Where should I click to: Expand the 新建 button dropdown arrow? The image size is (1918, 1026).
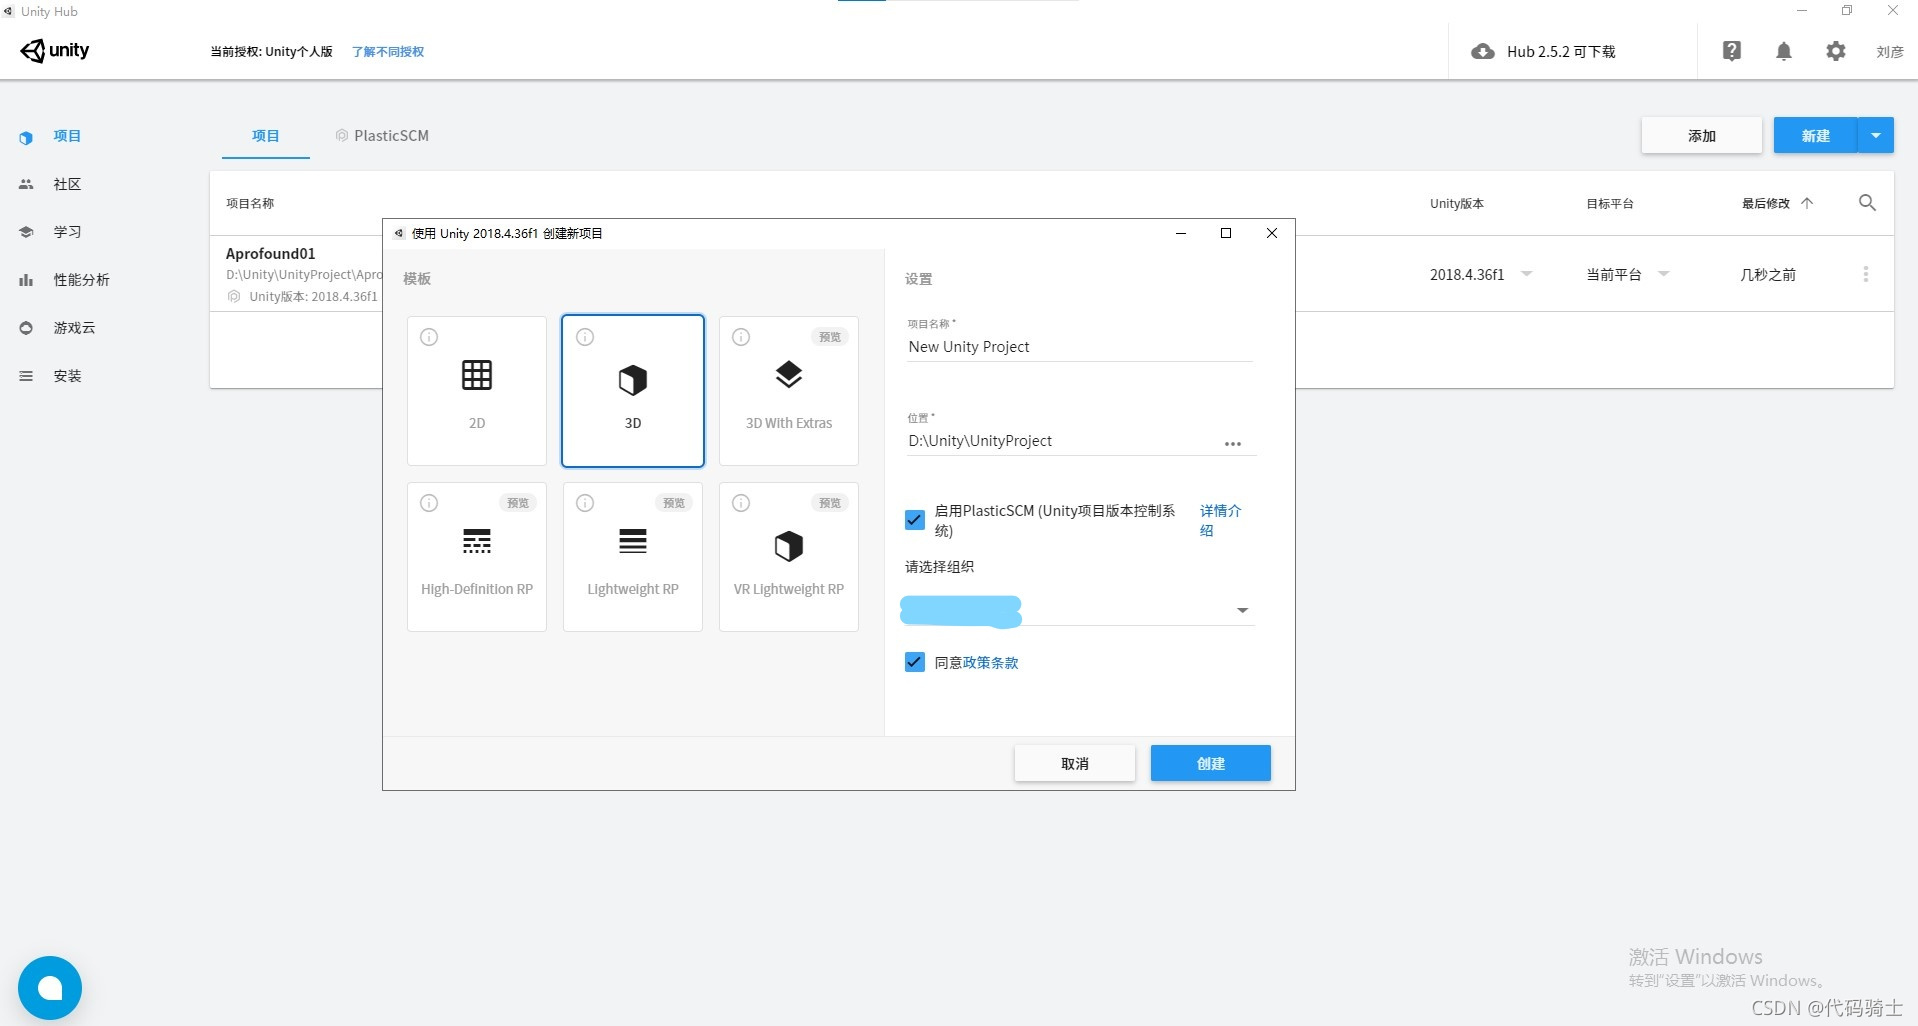1876,136
